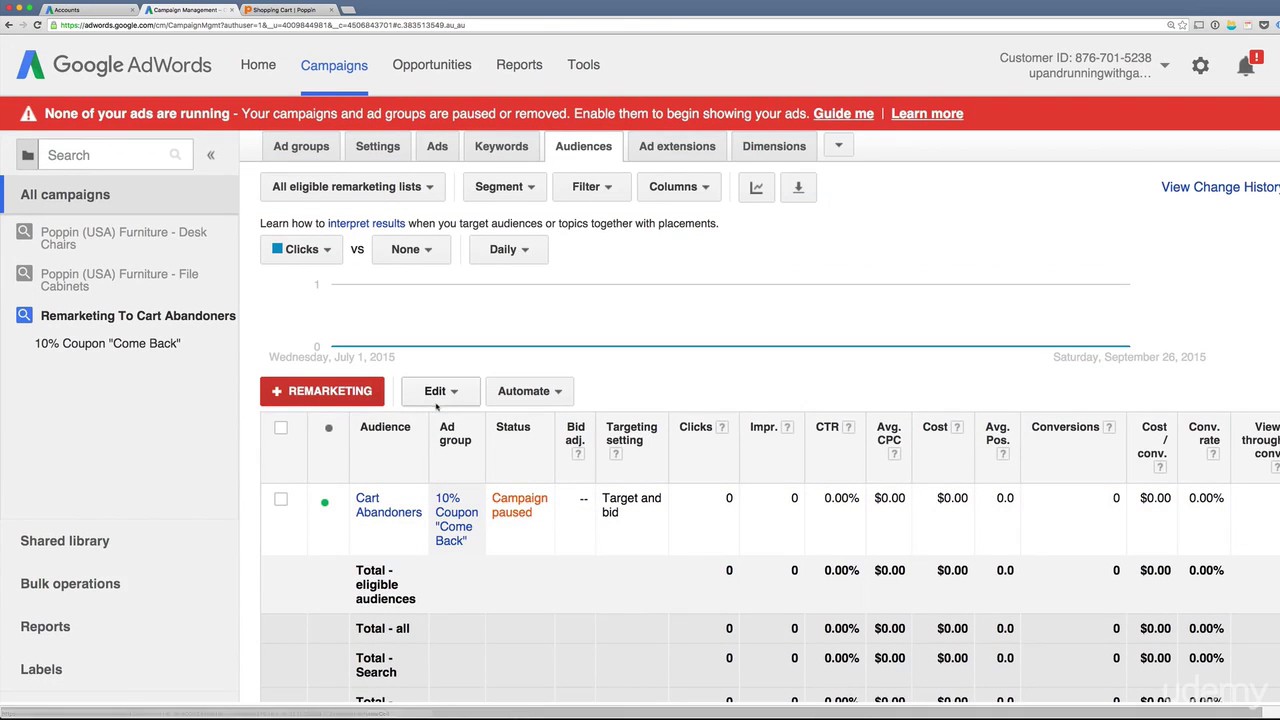Open the Daily interval dropdown
This screenshot has width=1280, height=720.
[508, 250]
